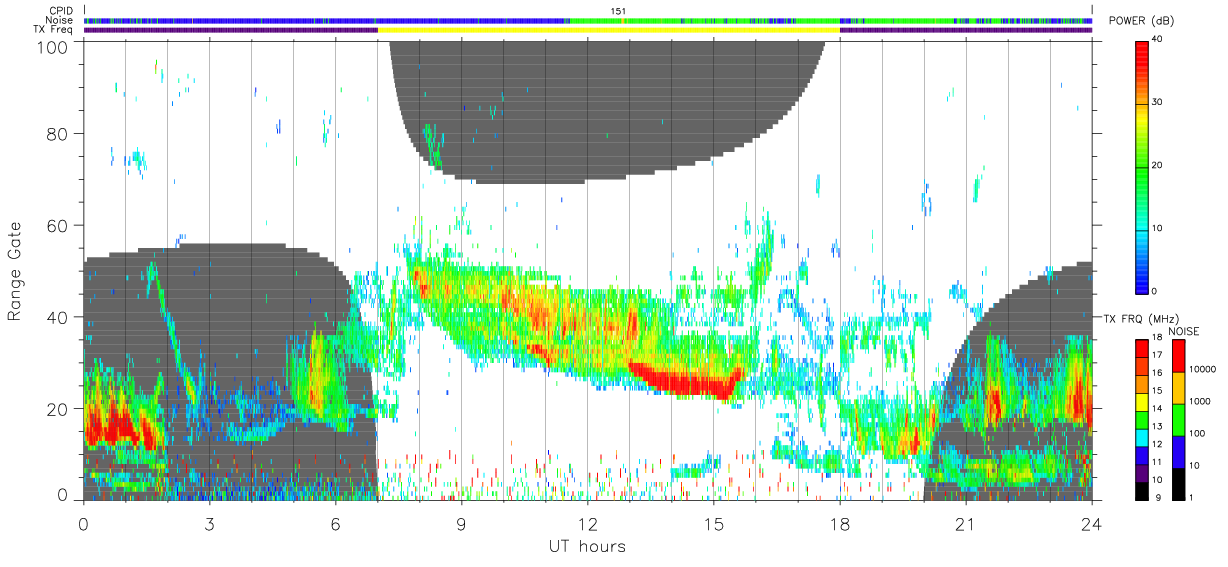Click the 'TX FRQ (MHz)' legend title
Image resolution: width=1228 pixels, height=567 pixels.
(x=1139, y=318)
